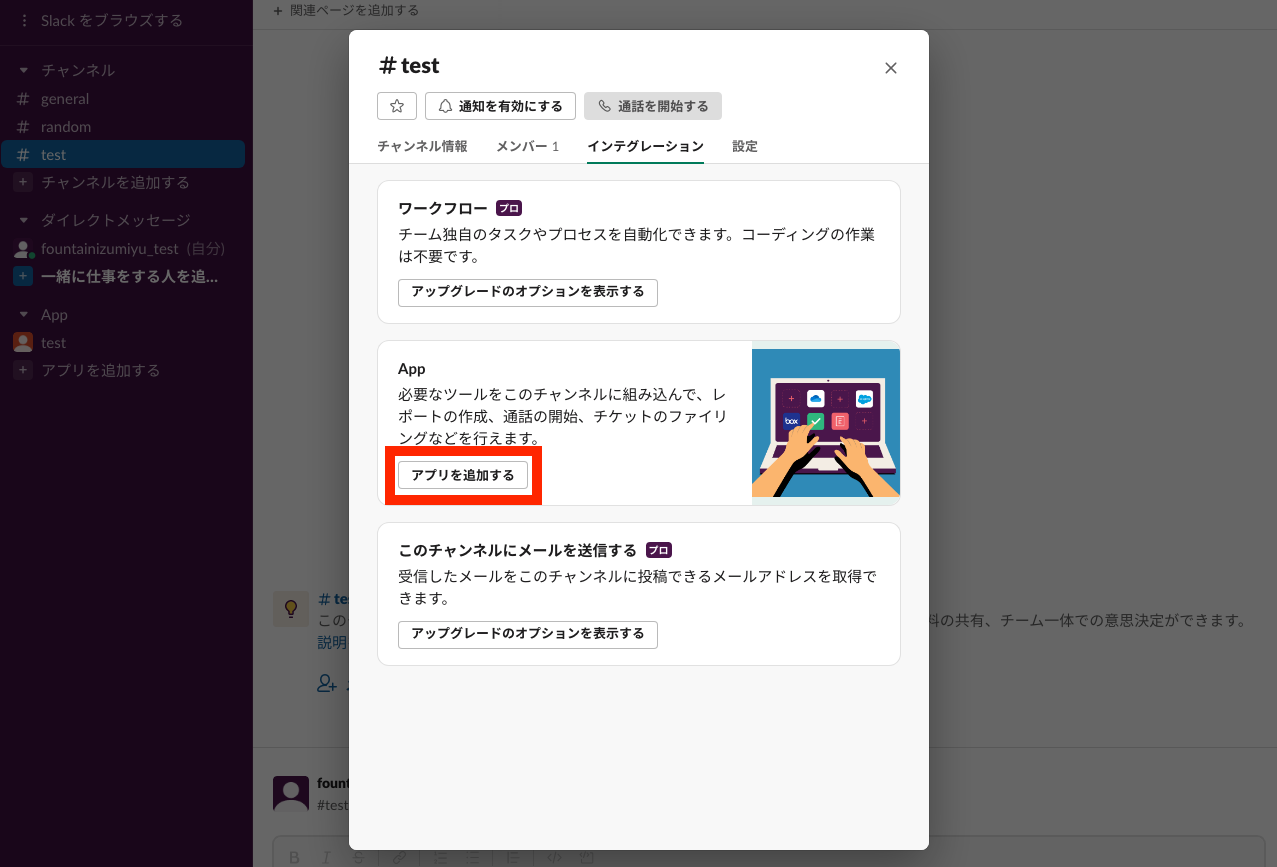Select the general channel
The image size is (1277, 867).
coord(64,99)
